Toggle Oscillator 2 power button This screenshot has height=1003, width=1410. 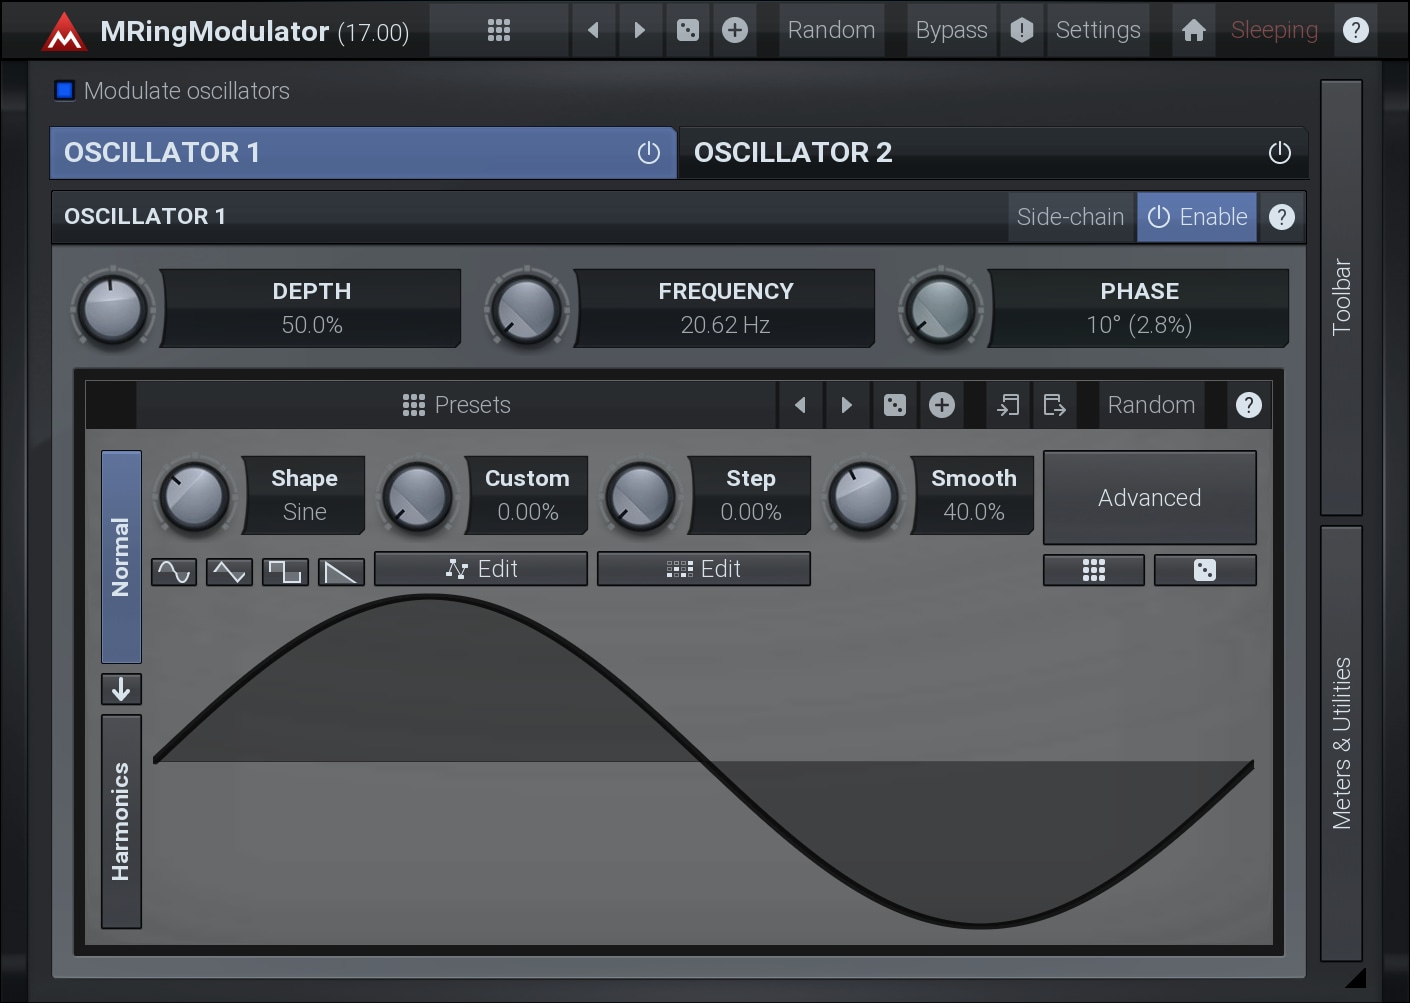(1279, 153)
